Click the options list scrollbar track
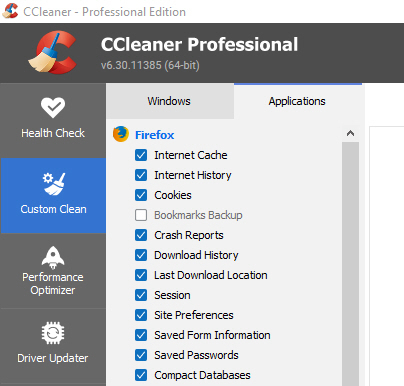 (350, 263)
